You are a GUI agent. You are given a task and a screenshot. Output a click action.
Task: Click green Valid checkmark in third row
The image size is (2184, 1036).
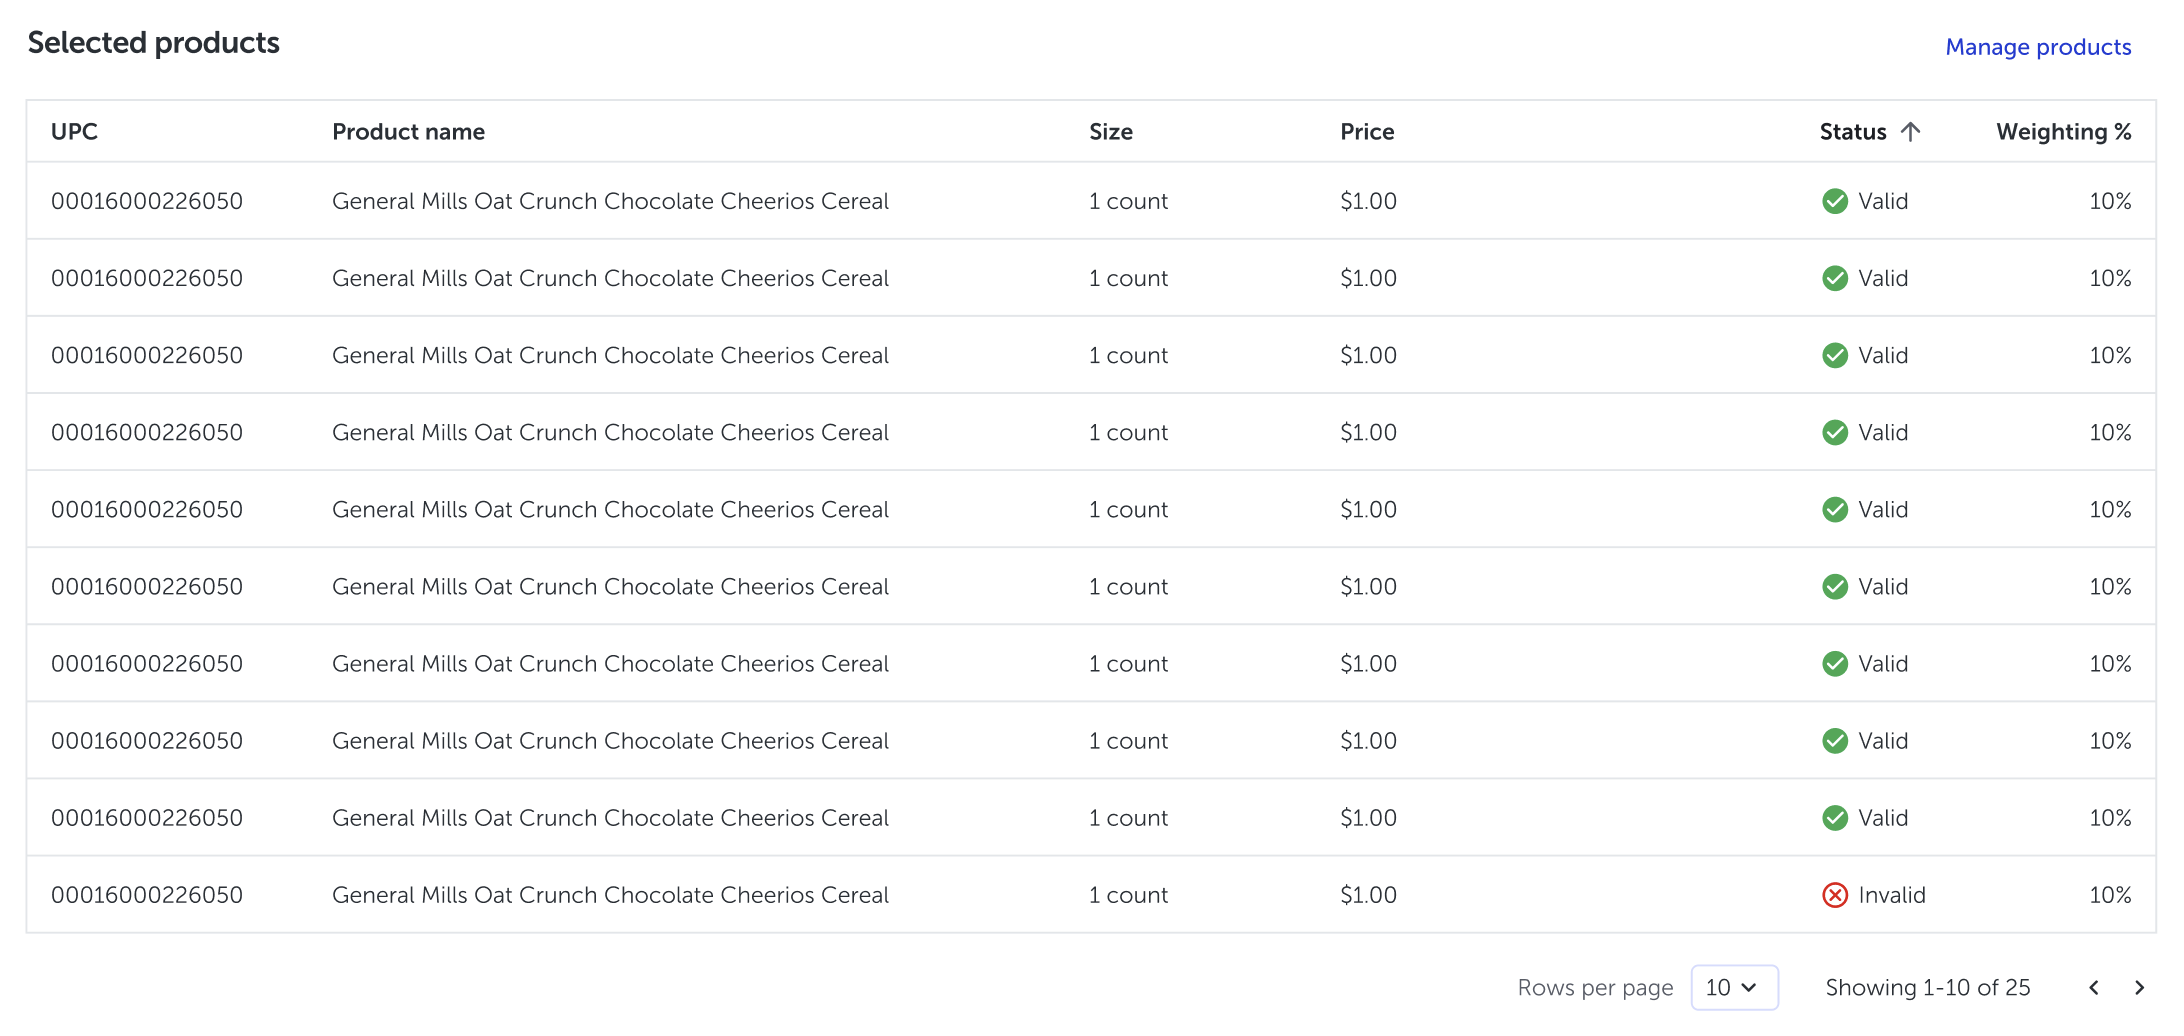click(1835, 355)
